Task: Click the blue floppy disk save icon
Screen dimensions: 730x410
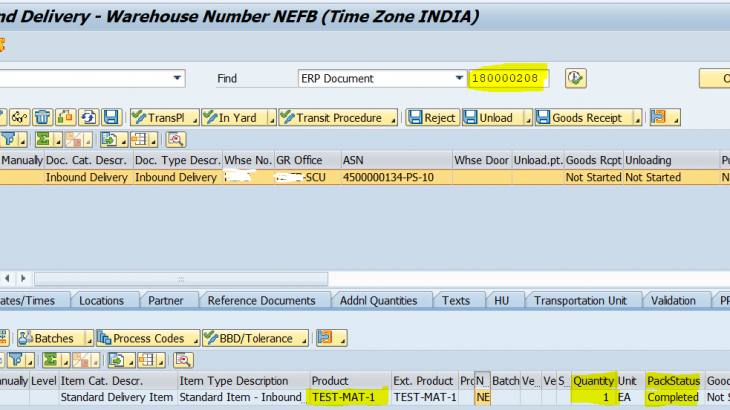Action: (x=111, y=117)
